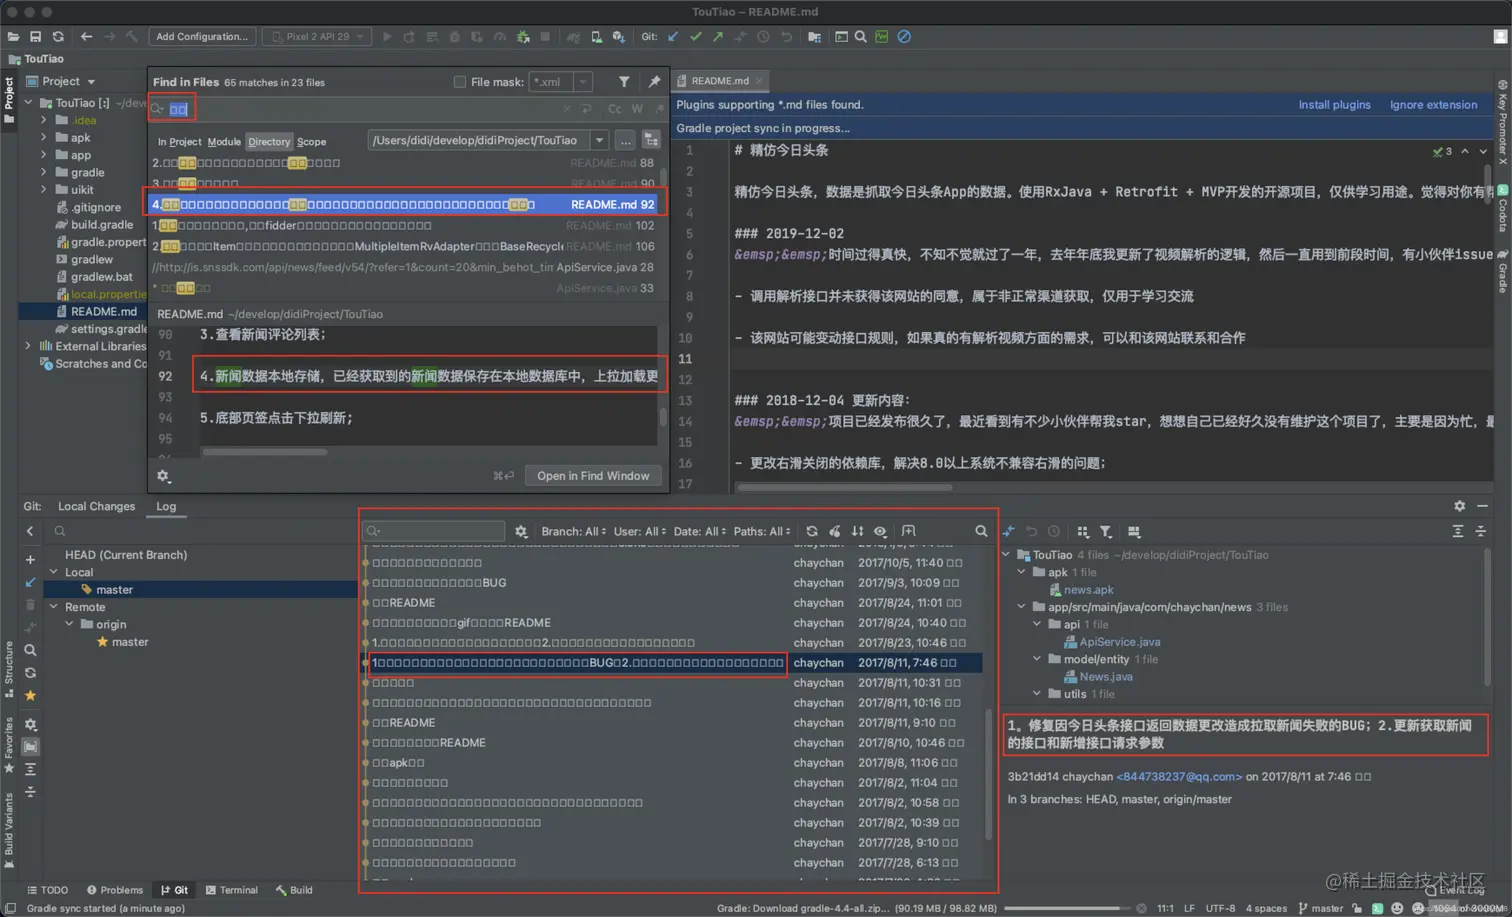The image size is (1512, 917).
Task: Click Open in Find Window button
Action: coord(593,476)
